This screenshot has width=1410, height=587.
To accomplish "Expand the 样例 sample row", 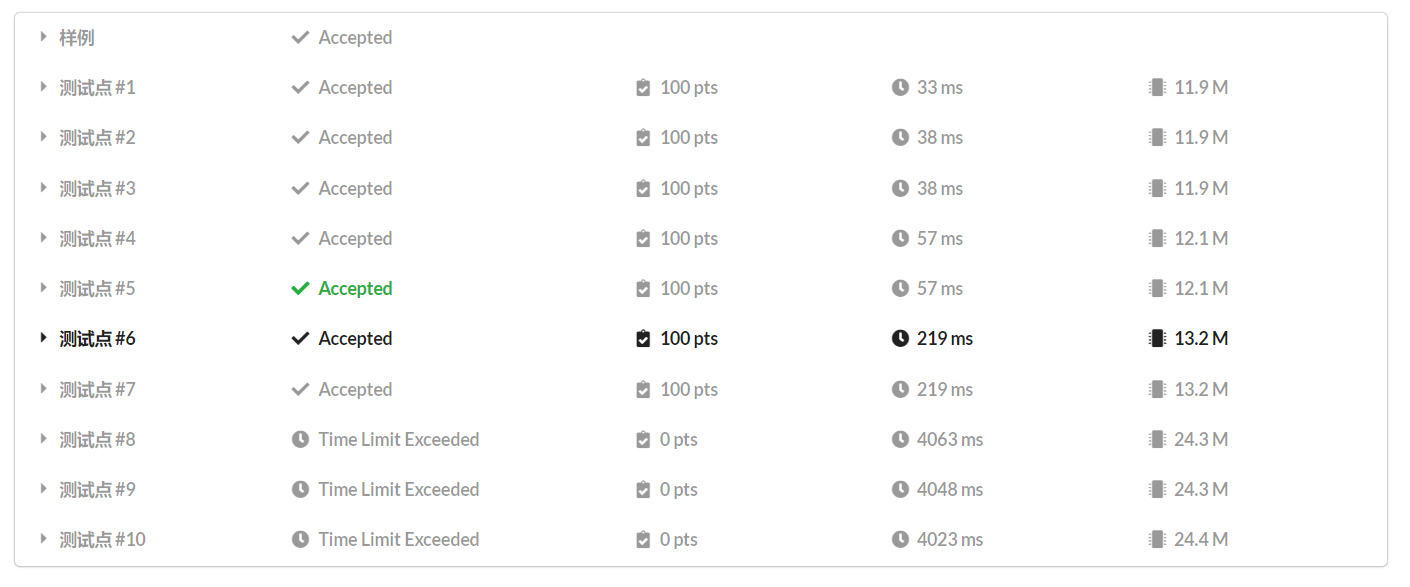I will 43,37.
